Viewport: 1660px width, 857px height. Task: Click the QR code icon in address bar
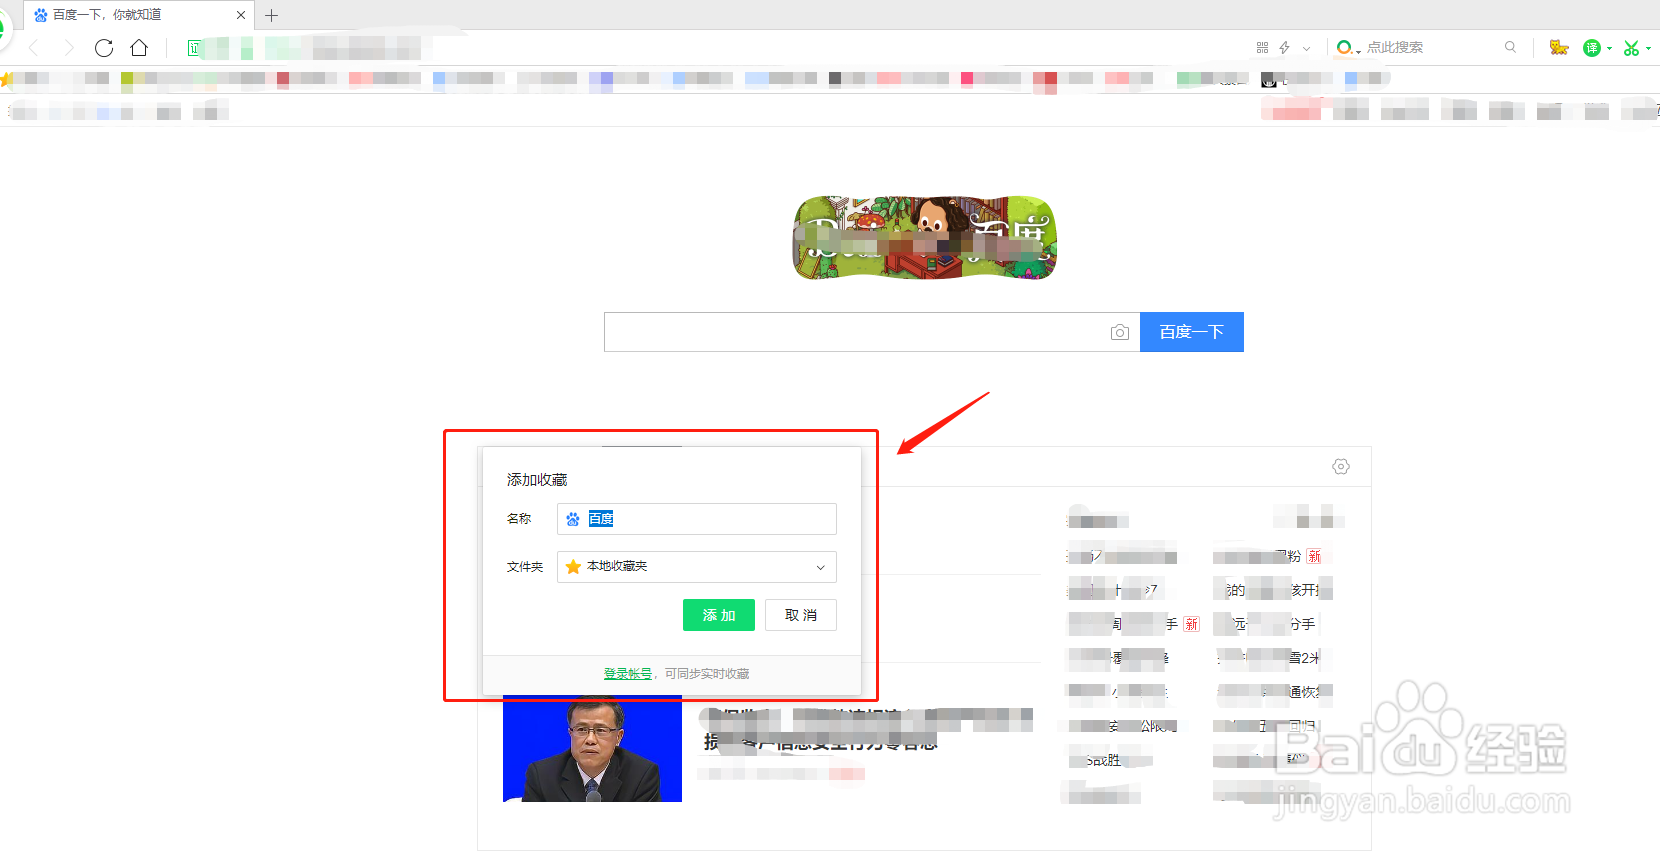pos(1262,47)
